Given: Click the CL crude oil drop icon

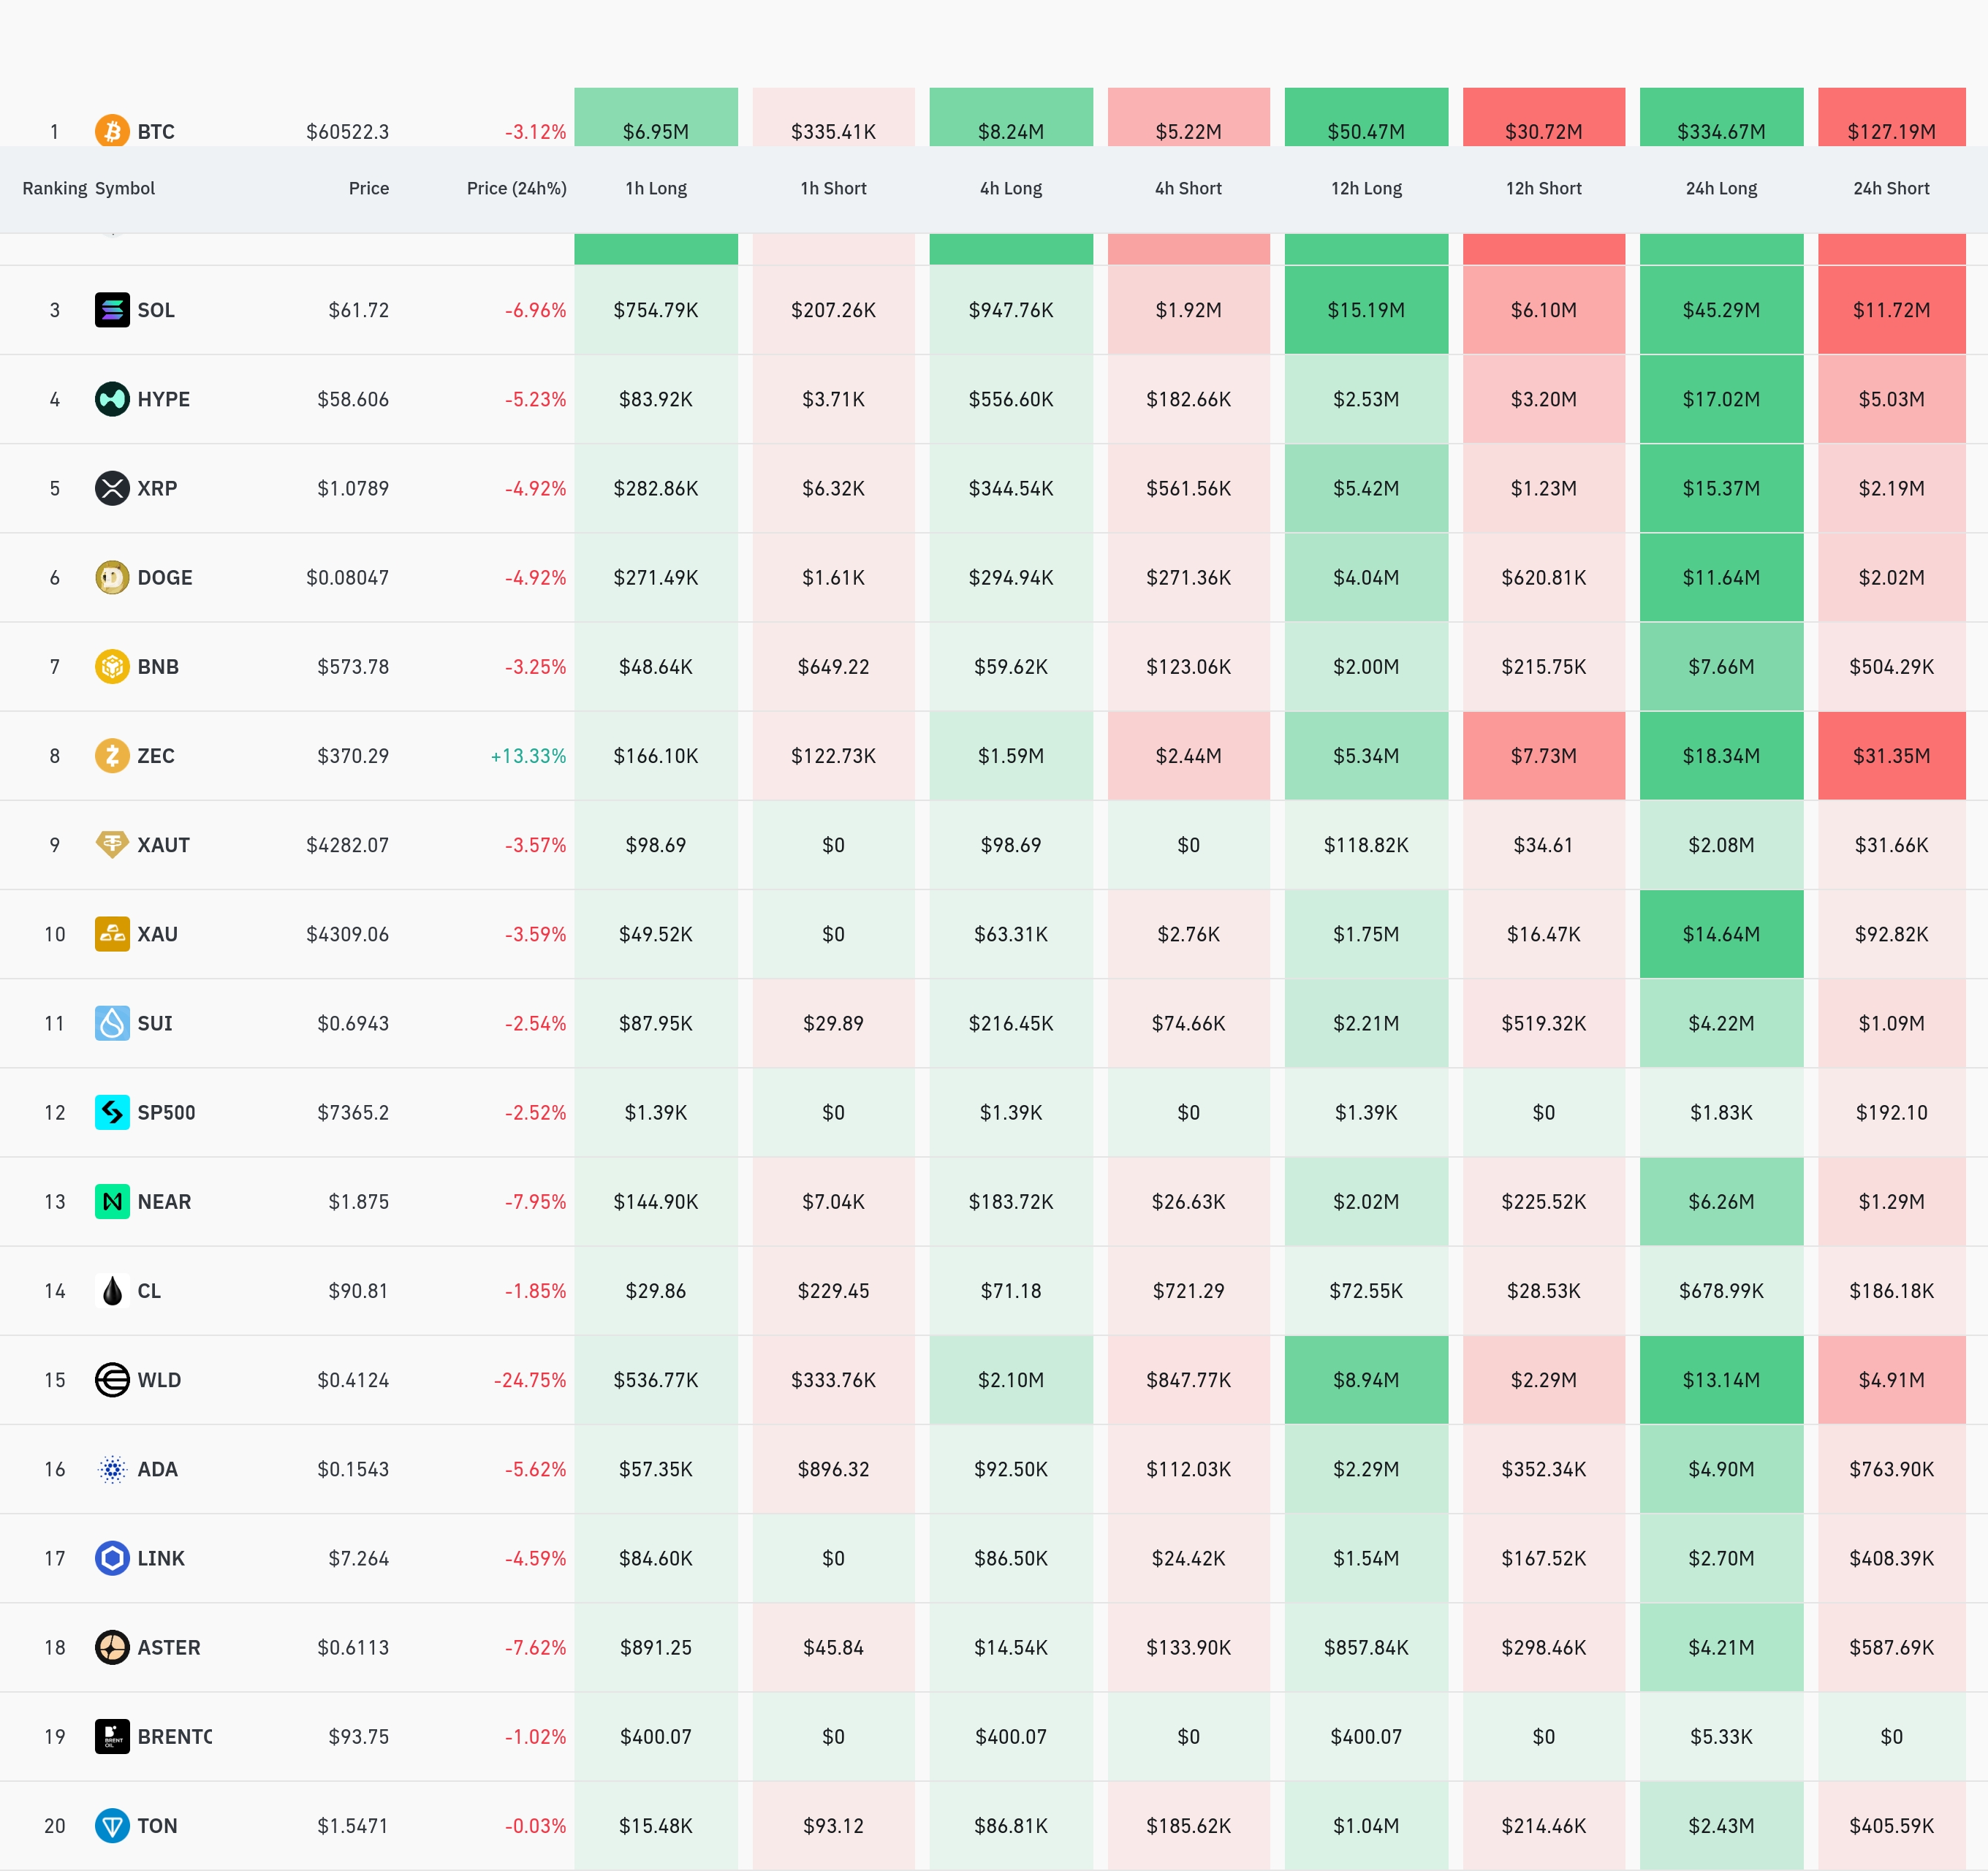Looking at the screenshot, I should tap(112, 1290).
